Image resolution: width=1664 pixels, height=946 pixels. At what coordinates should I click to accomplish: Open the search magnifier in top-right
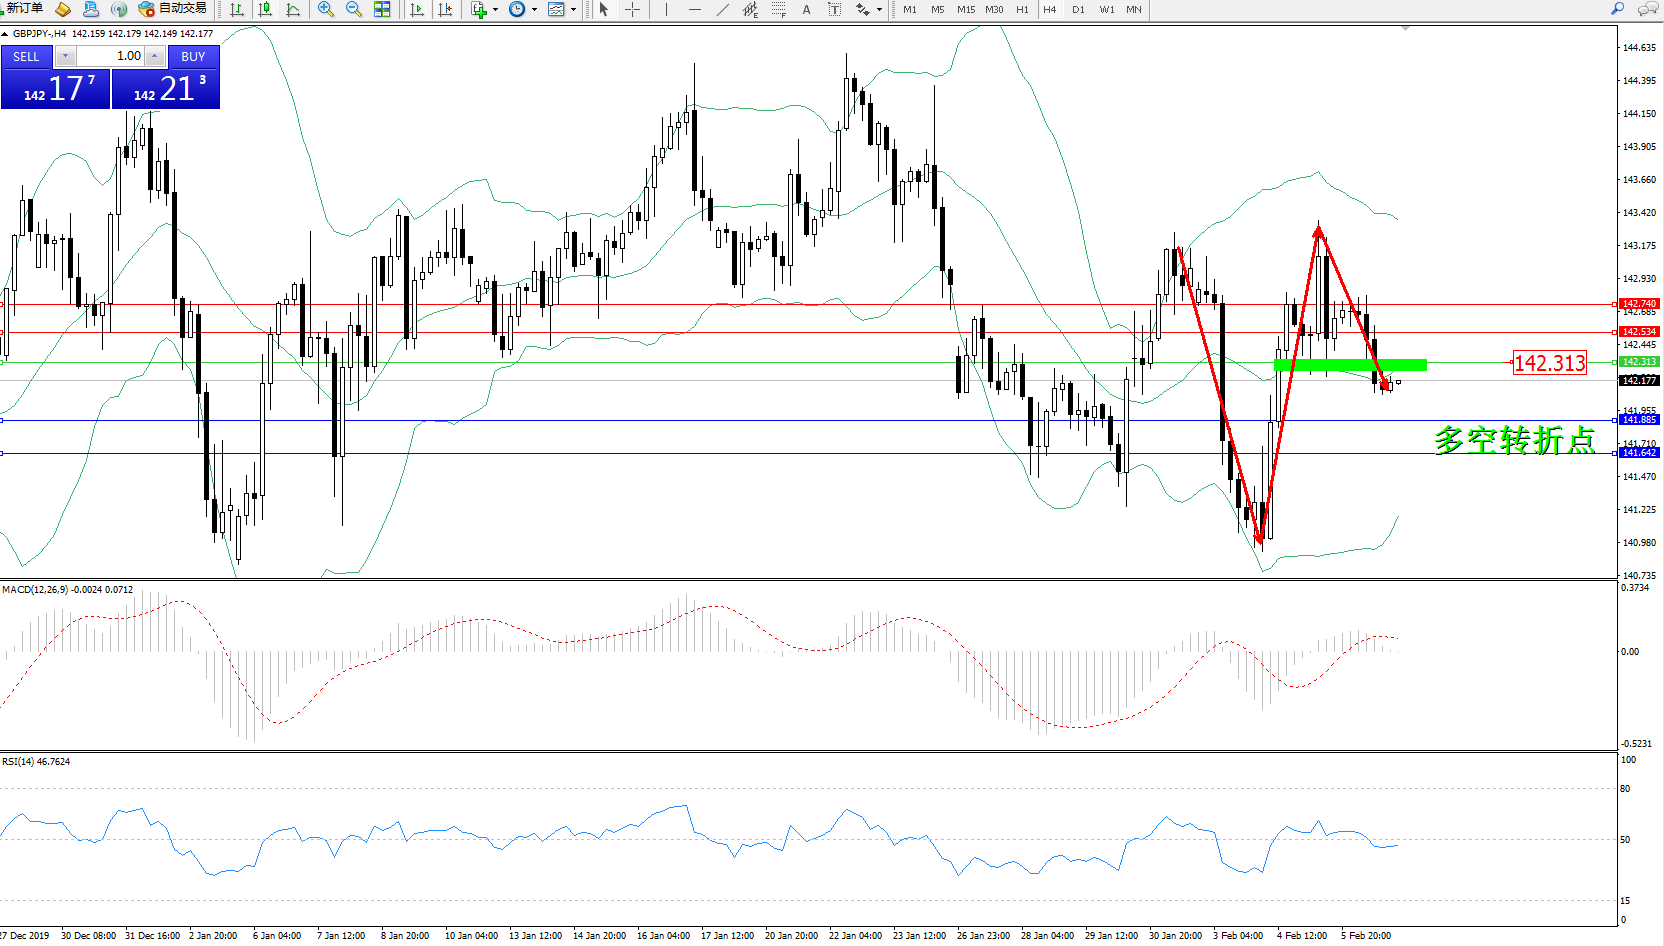[1617, 9]
